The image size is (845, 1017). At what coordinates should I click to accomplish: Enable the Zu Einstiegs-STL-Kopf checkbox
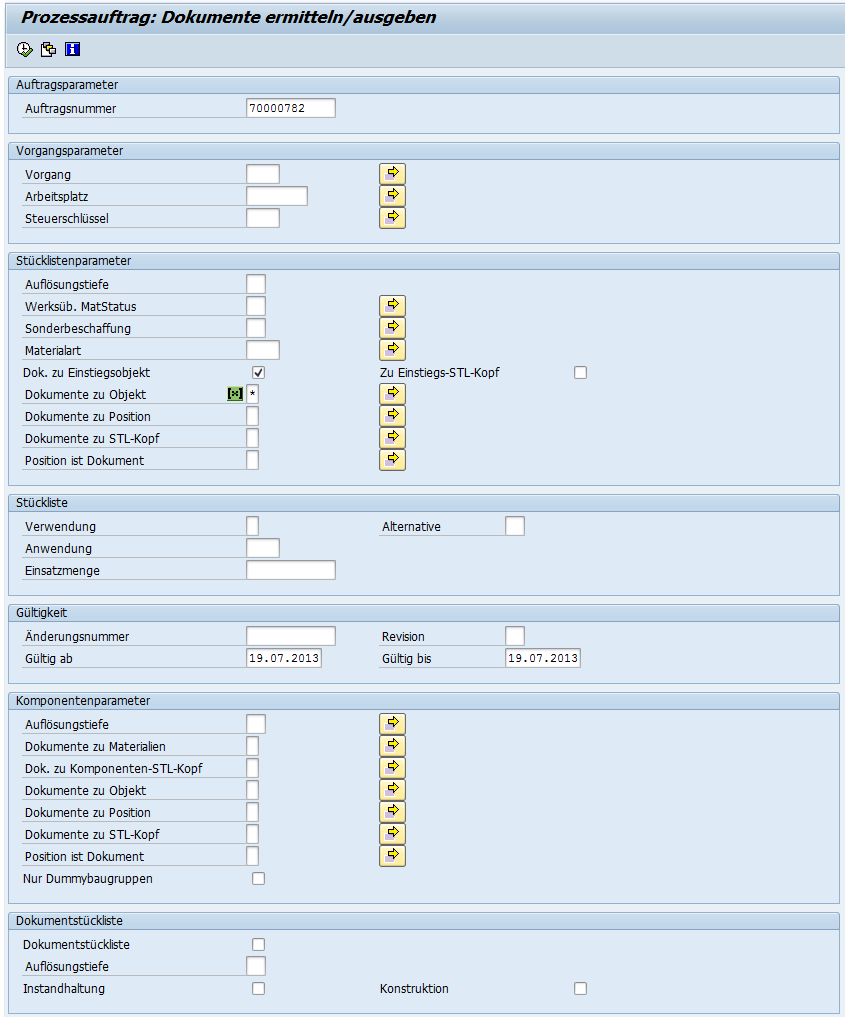coord(580,373)
